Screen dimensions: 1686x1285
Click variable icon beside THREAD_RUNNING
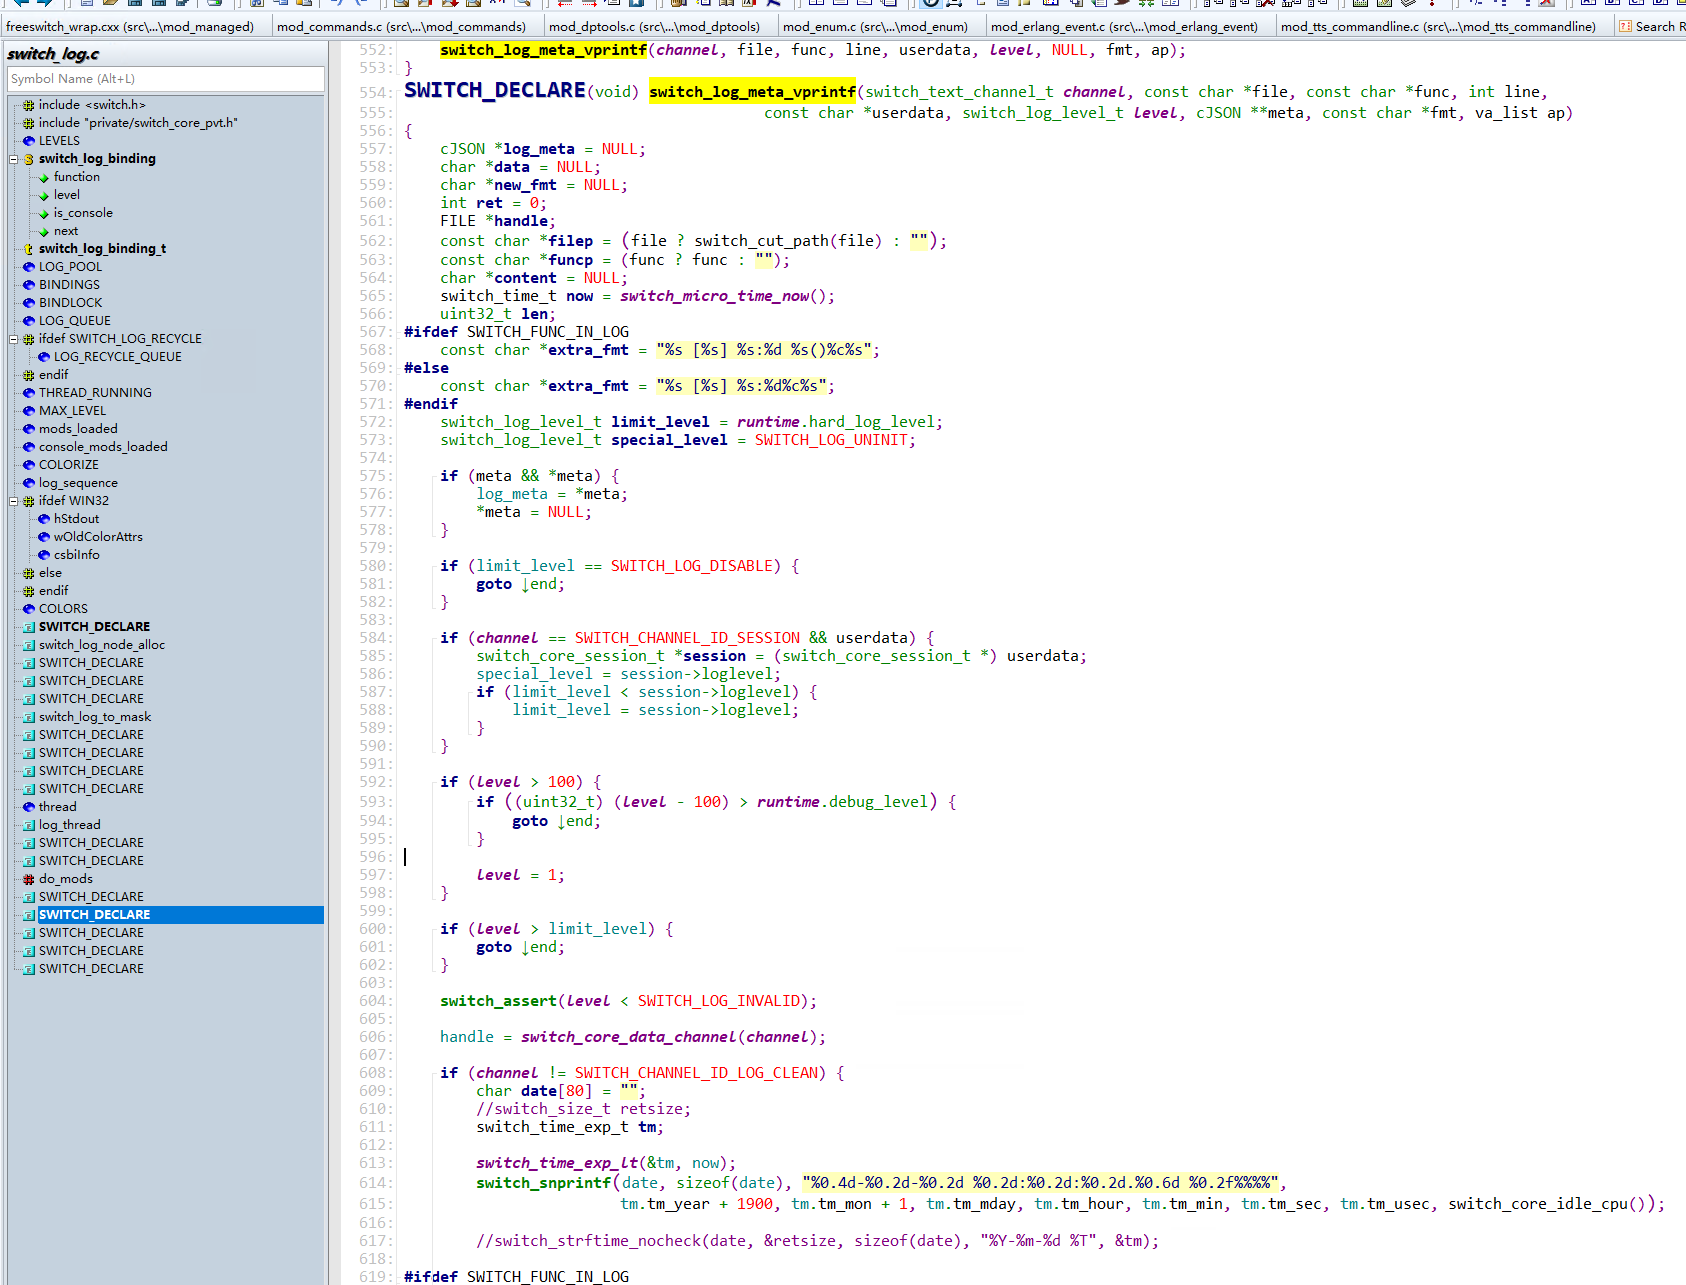pyautogui.click(x=29, y=393)
